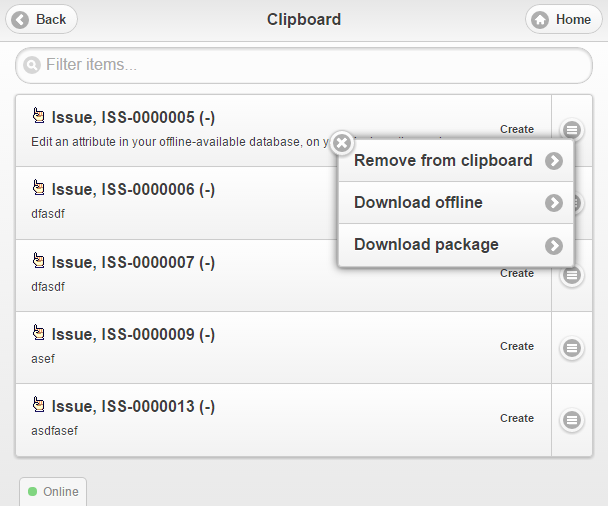Select Remove from clipboard option
The width and height of the screenshot is (608, 506).
pos(443,161)
